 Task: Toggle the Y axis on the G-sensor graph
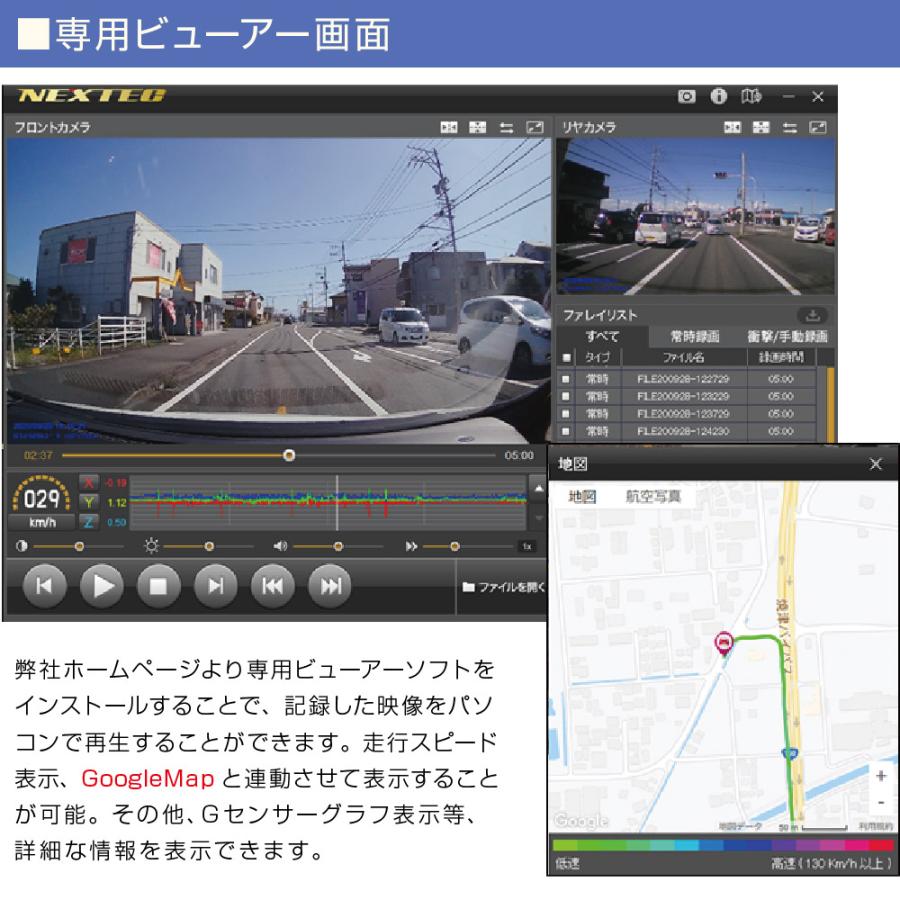click(87, 503)
